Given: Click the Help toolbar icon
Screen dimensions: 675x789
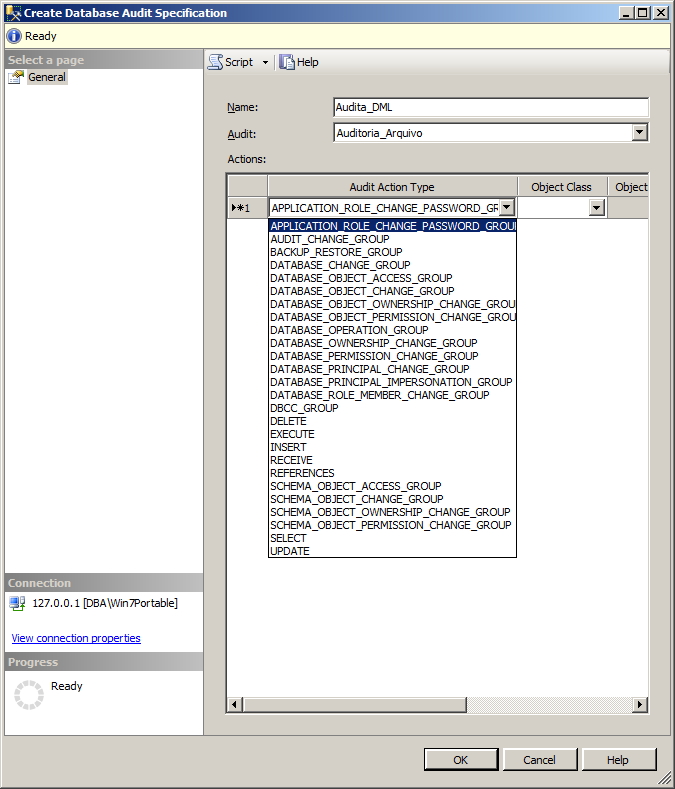Looking at the screenshot, I should coord(286,62).
